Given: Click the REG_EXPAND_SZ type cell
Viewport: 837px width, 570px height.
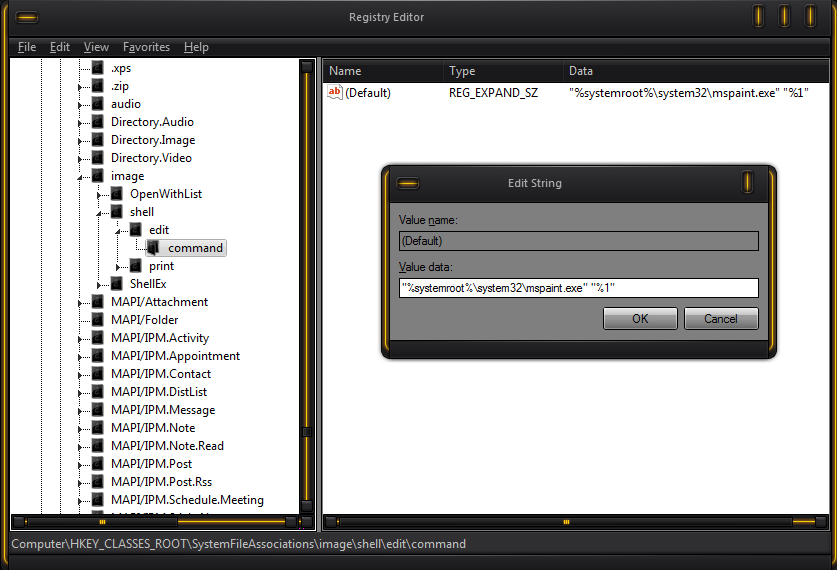Looking at the screenshot, I should point(493,93).
